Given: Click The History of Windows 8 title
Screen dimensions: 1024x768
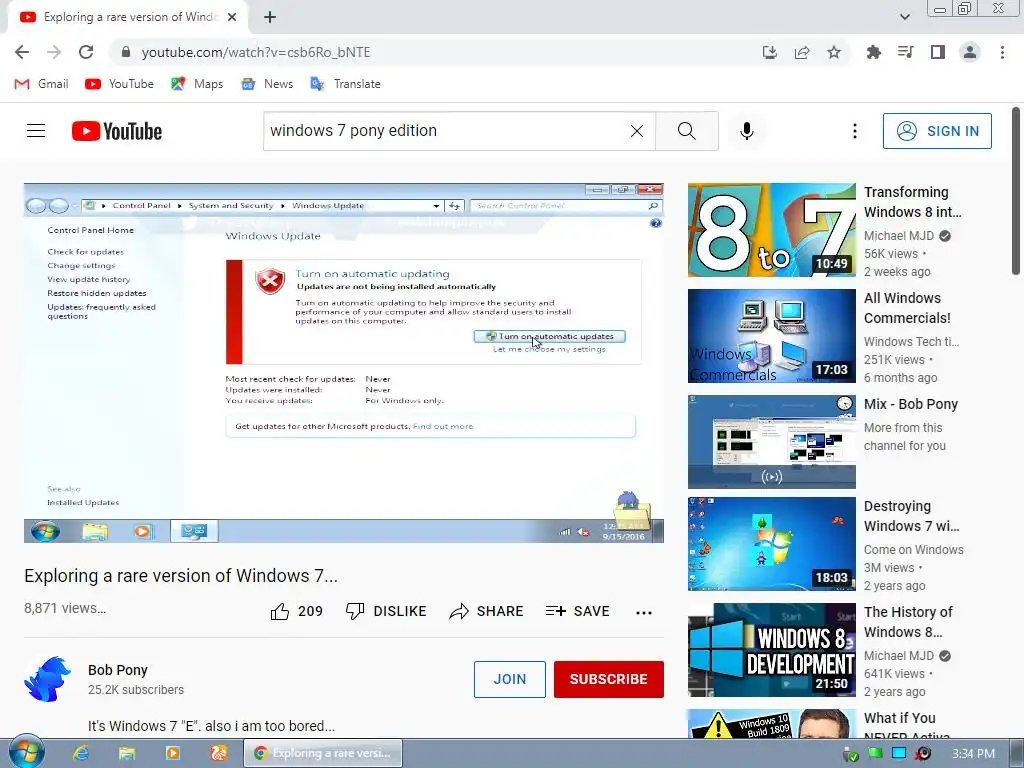Looking at the screenshot, I should point(908,622).
